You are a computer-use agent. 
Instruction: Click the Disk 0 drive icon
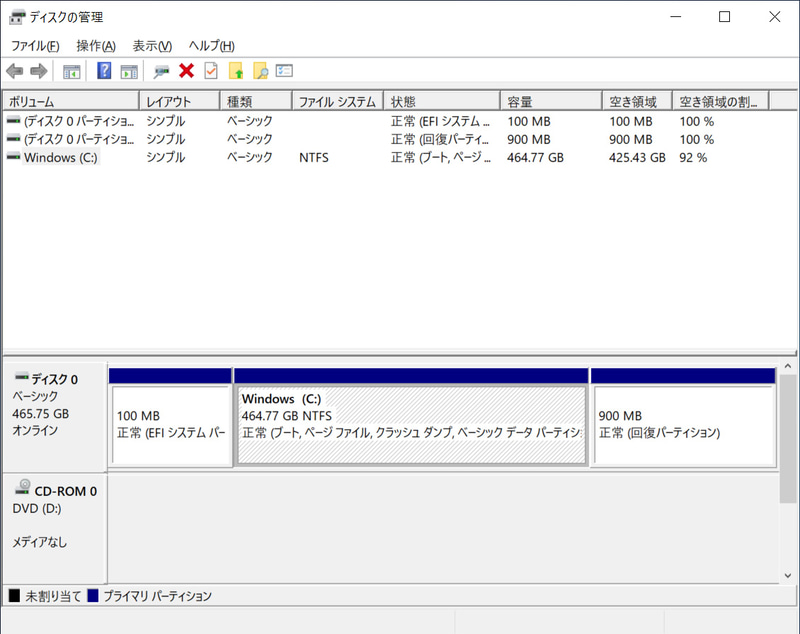click(x=22, y=377)
